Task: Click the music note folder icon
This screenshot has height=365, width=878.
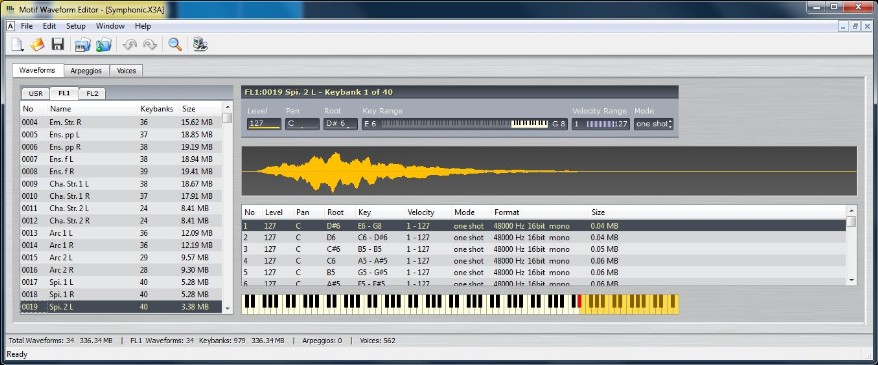Action: tap(104, 45)
